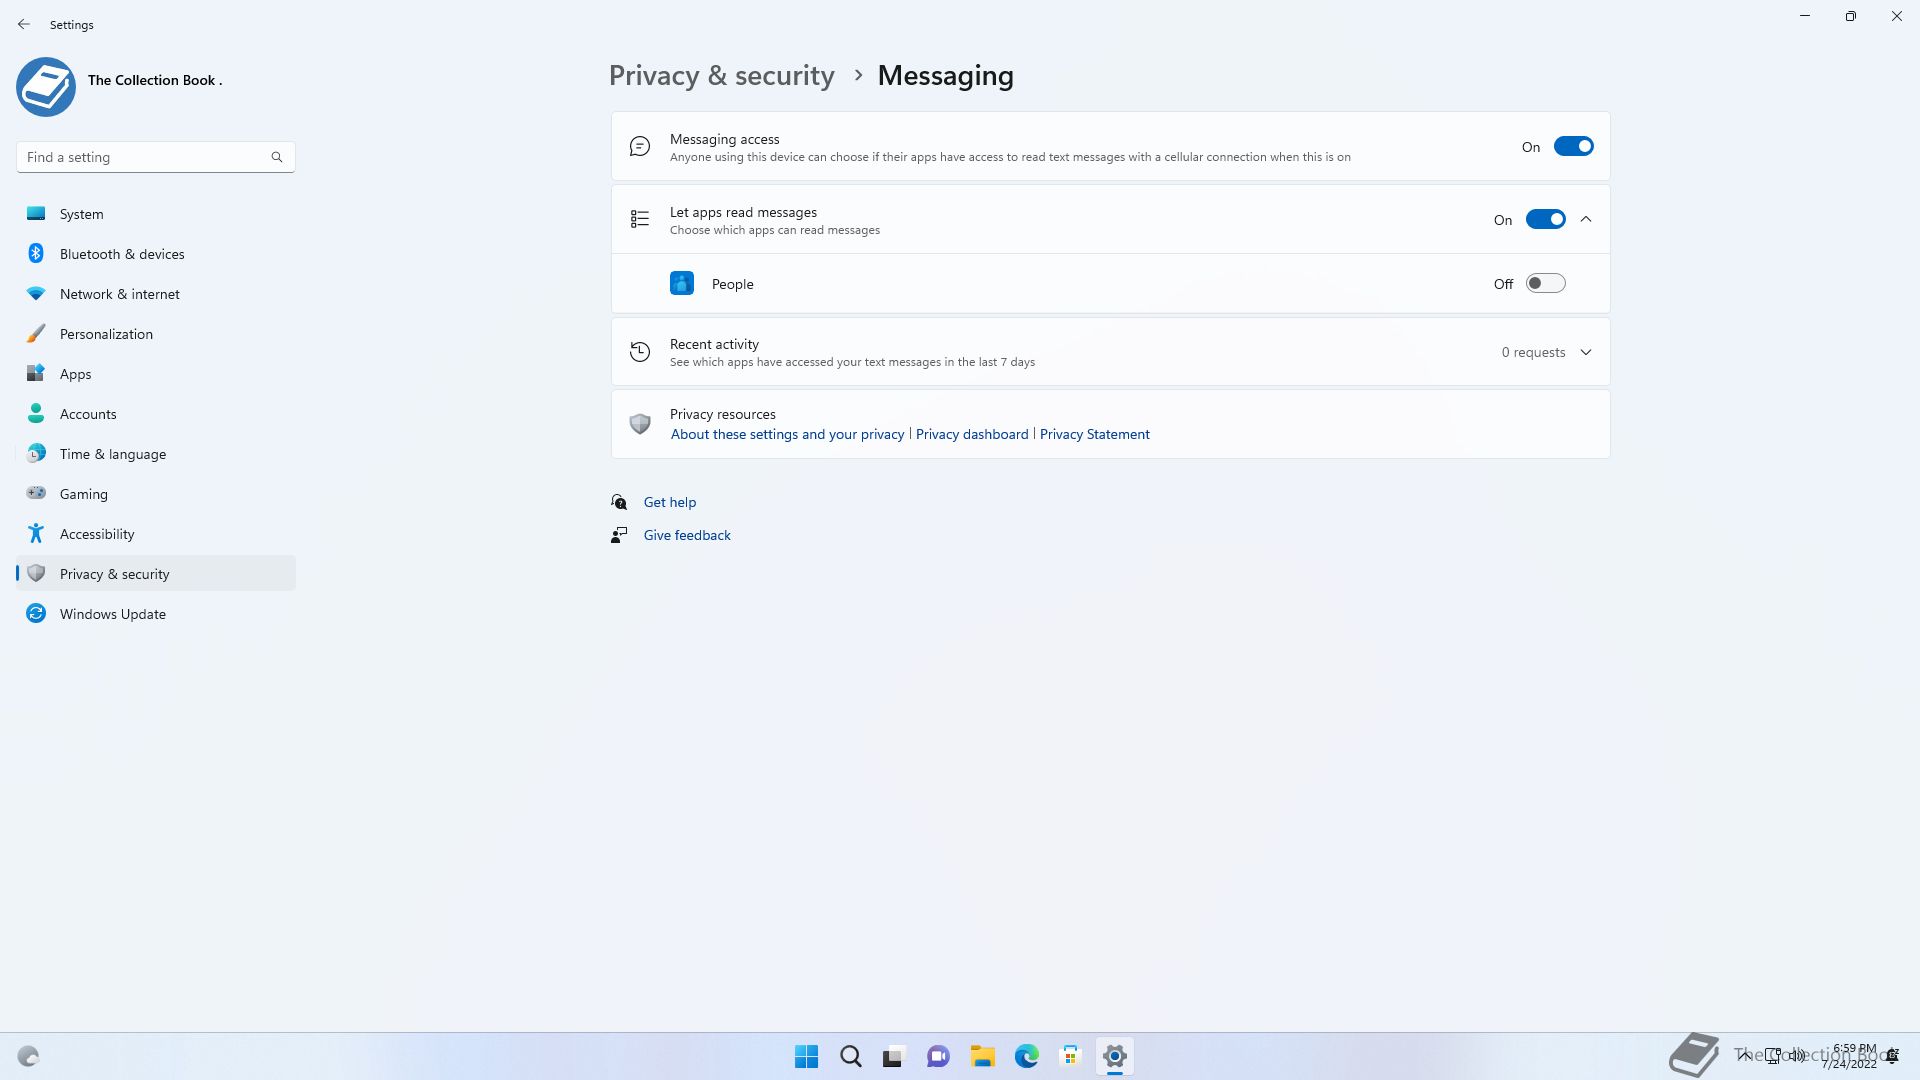
Task: Click the back arrow in Settings header
Action: 24,24
